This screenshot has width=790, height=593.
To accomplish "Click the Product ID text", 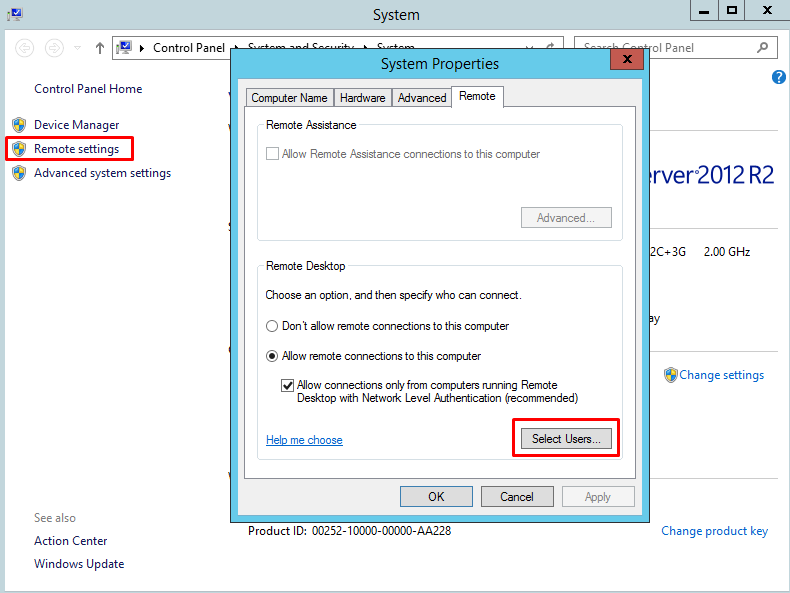I will (350, 531).
